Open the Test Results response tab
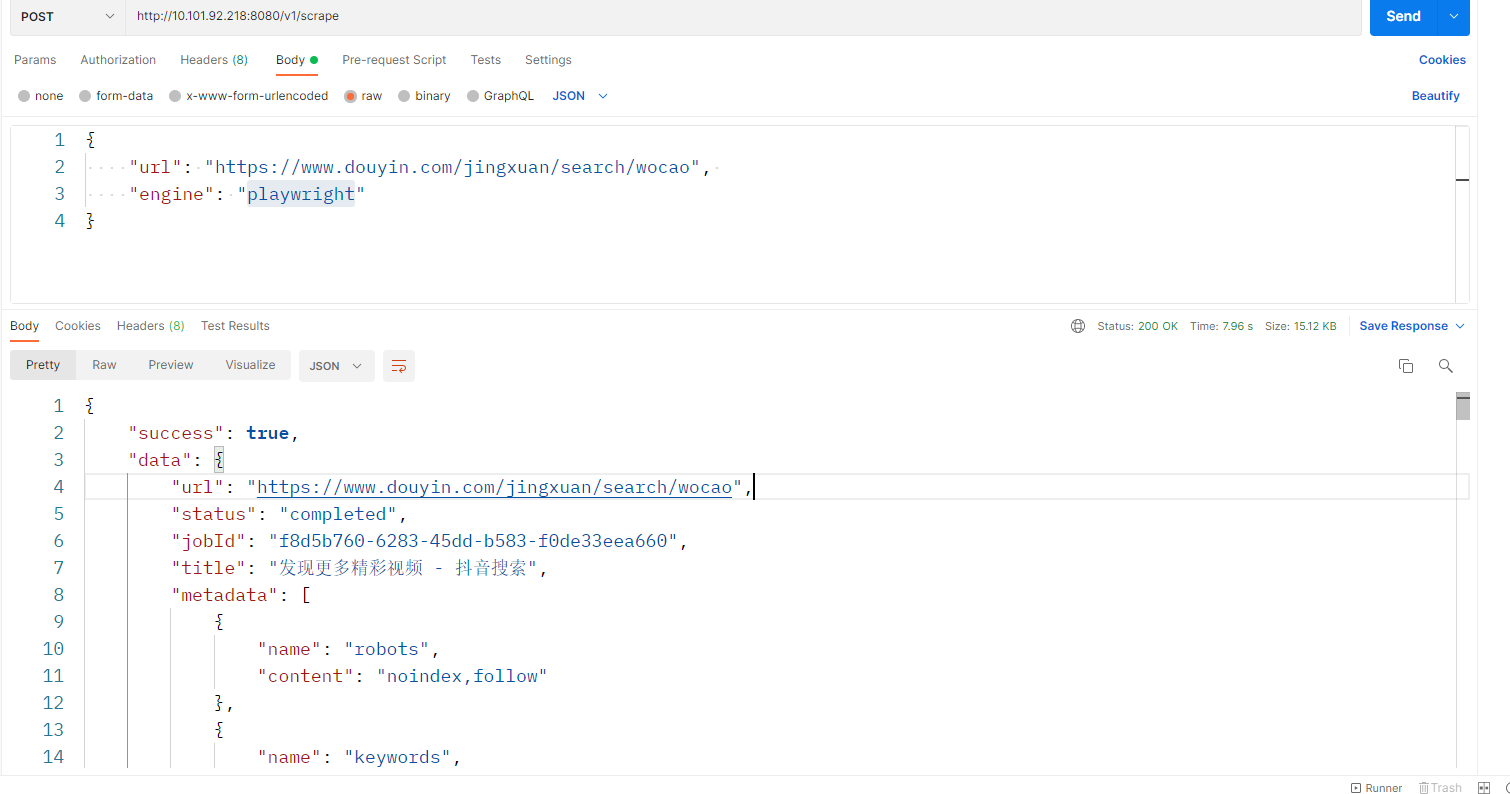The height and width of the screenshot is (794, 1510). click(x=235, y=326)
